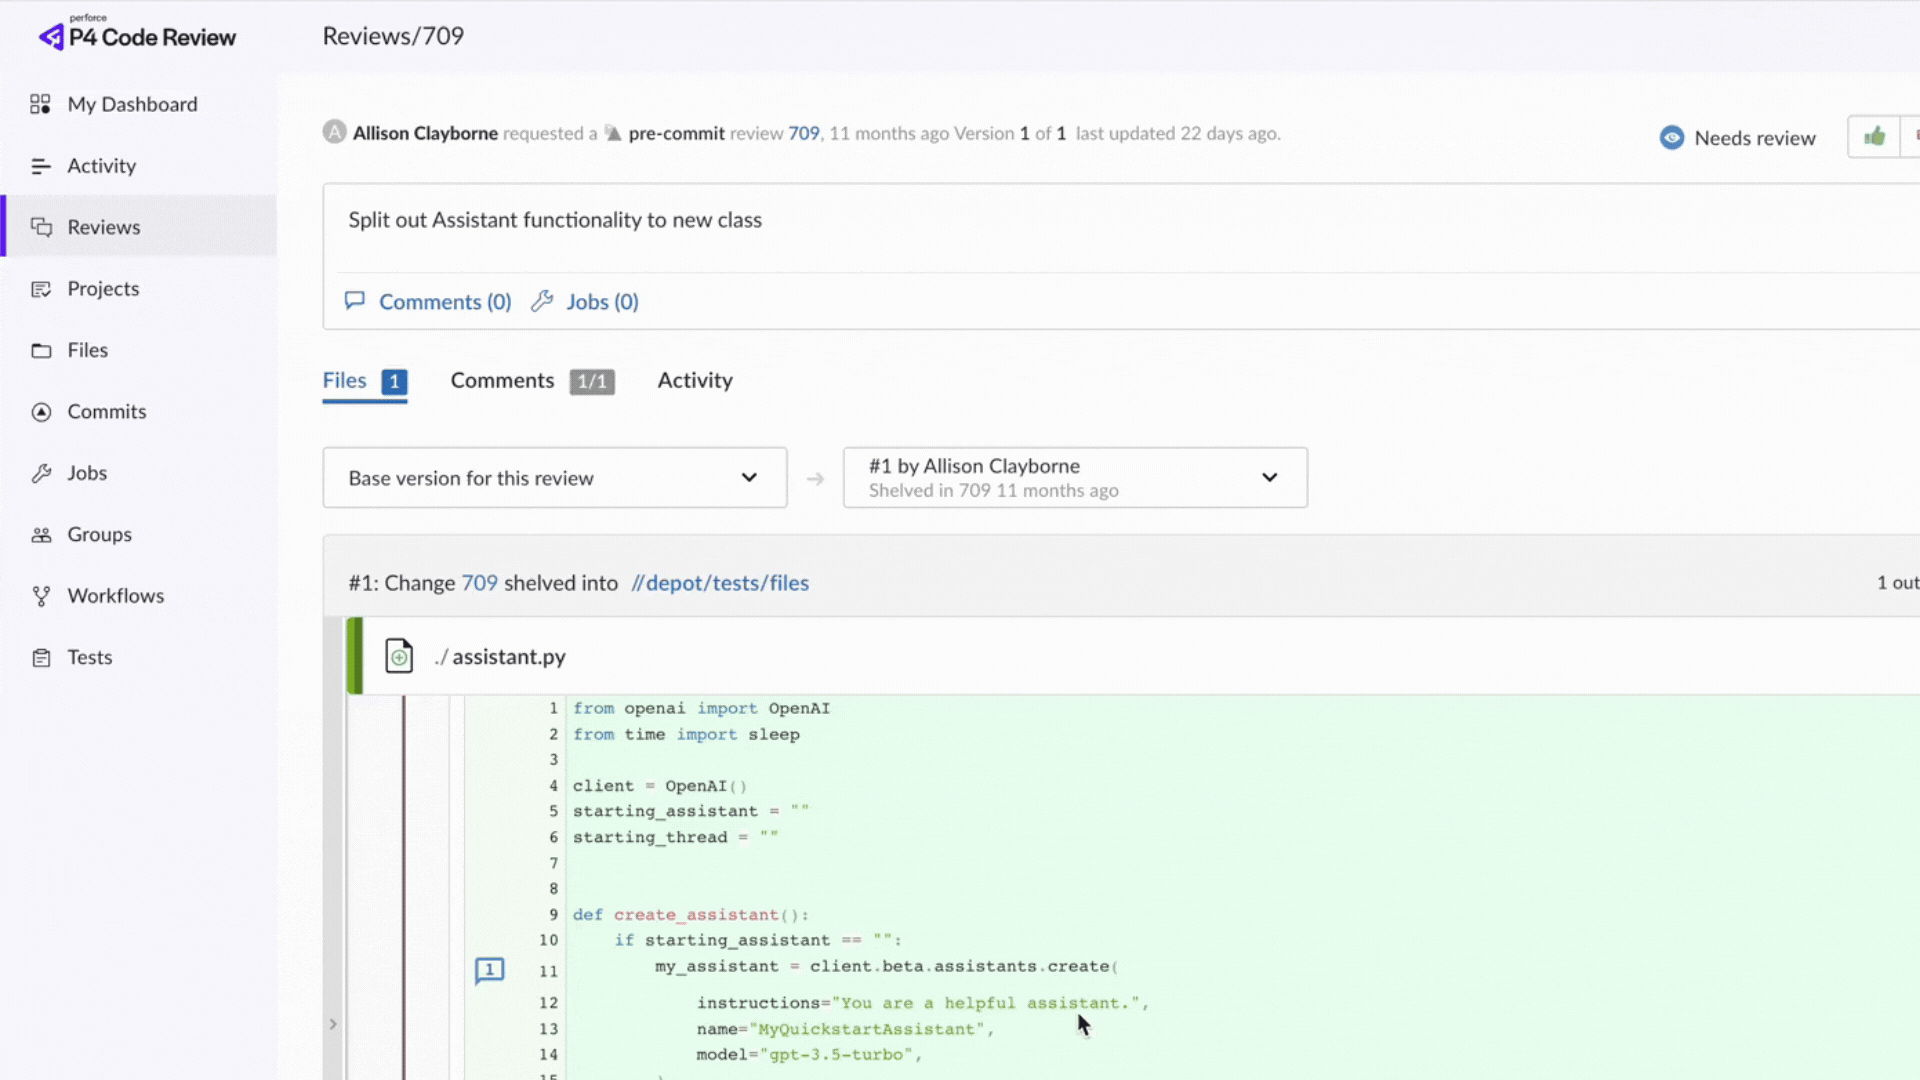Click the My Dashboard sidebar icon
Viewport: 1920px width, 1080px height.
point(40,104)
